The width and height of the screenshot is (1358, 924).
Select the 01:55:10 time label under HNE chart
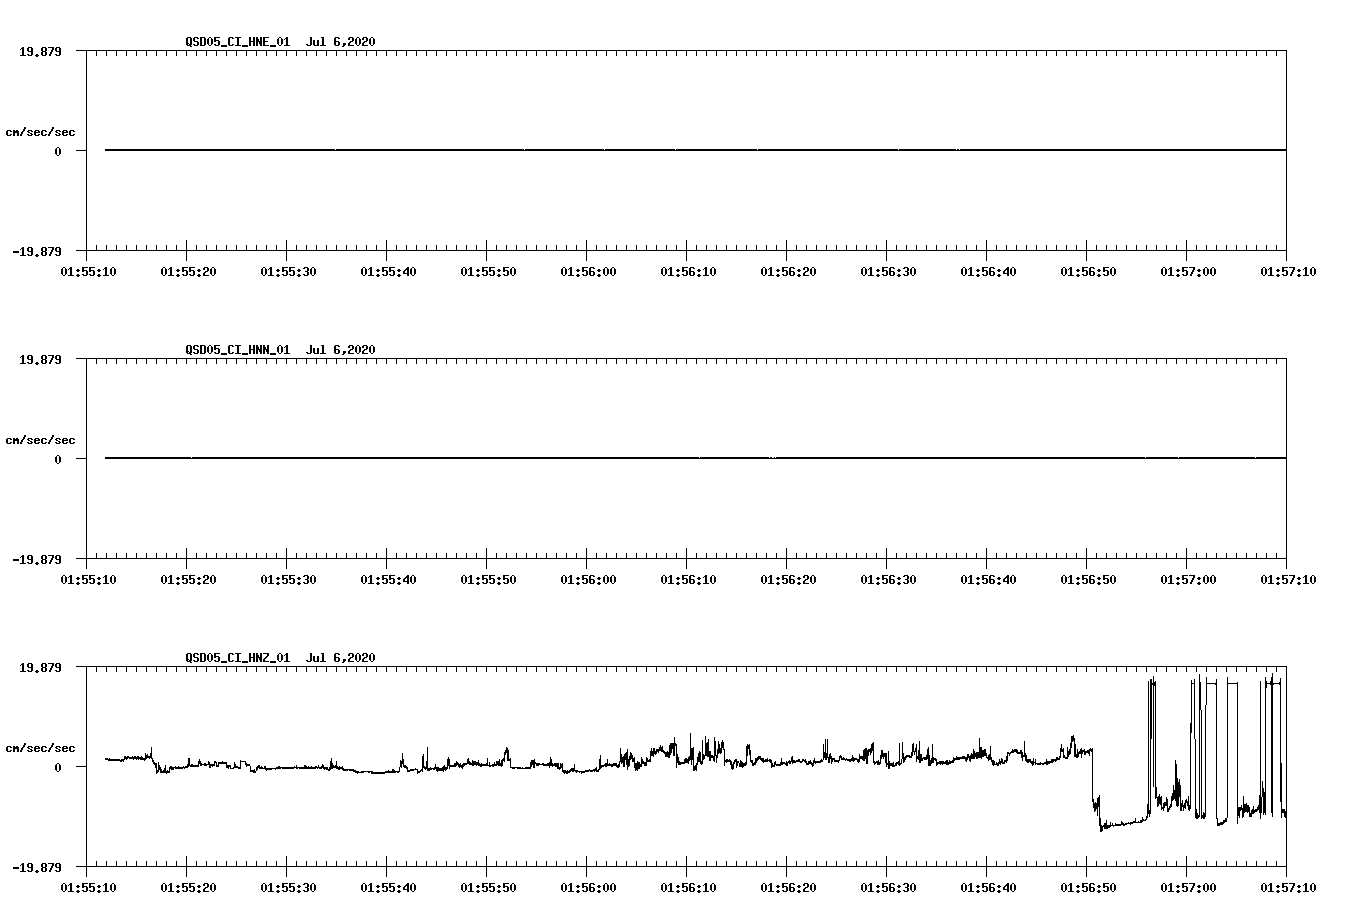click(87, 271)
